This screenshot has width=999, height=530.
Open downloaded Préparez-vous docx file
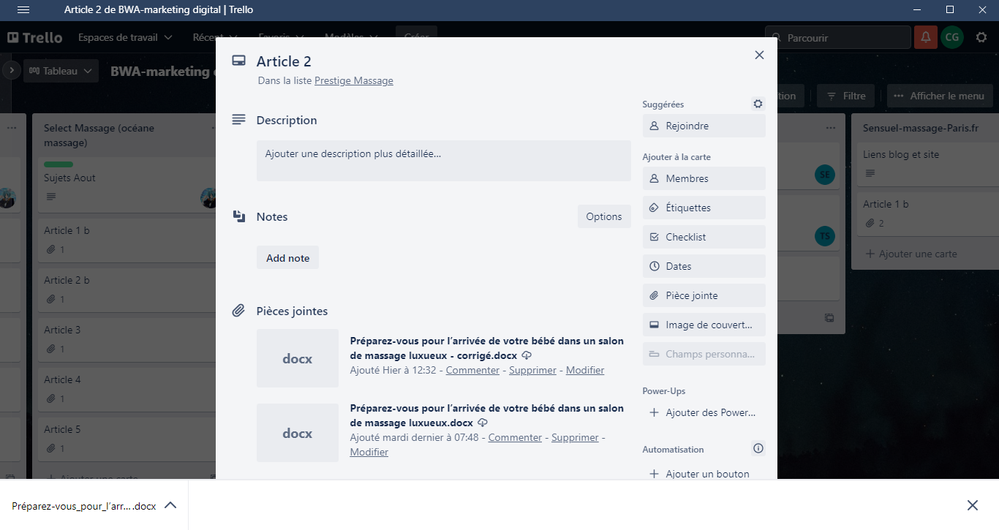(x=83, y=506)
